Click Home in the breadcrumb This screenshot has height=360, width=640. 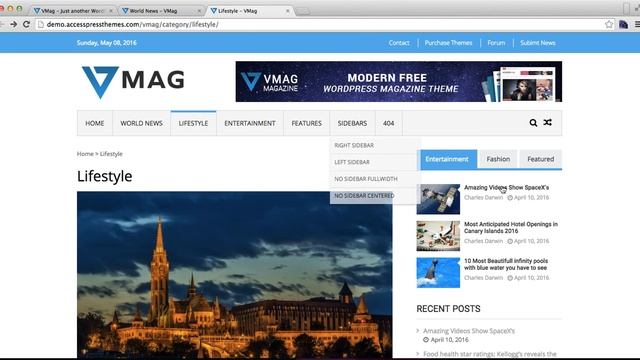(x=85, y=154)
